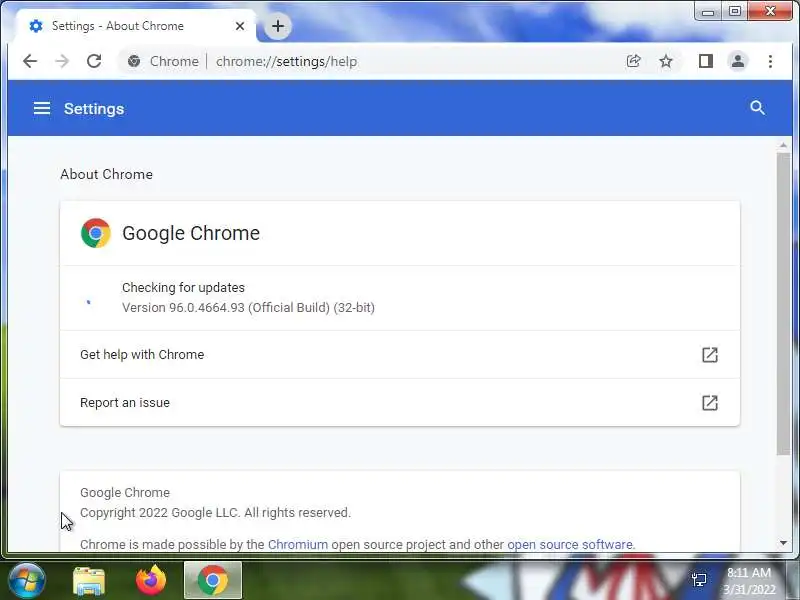Share this page via the share icon
800x600 pixels.
point(633,61)
